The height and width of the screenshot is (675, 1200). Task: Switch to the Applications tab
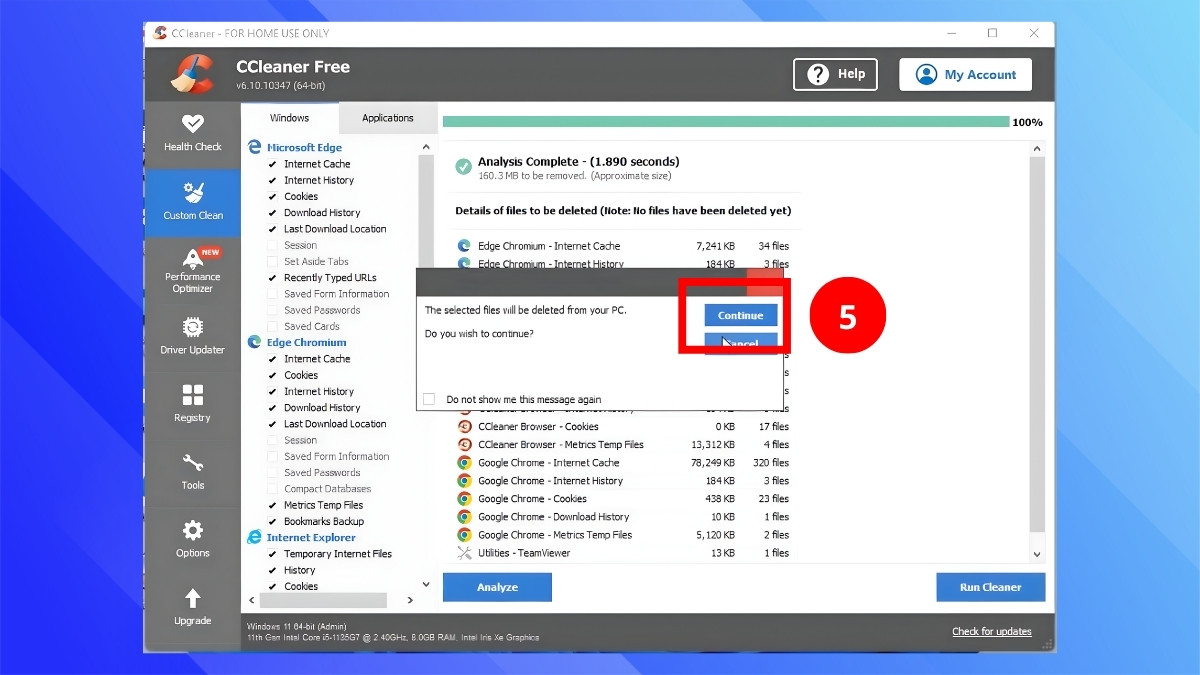388,117
